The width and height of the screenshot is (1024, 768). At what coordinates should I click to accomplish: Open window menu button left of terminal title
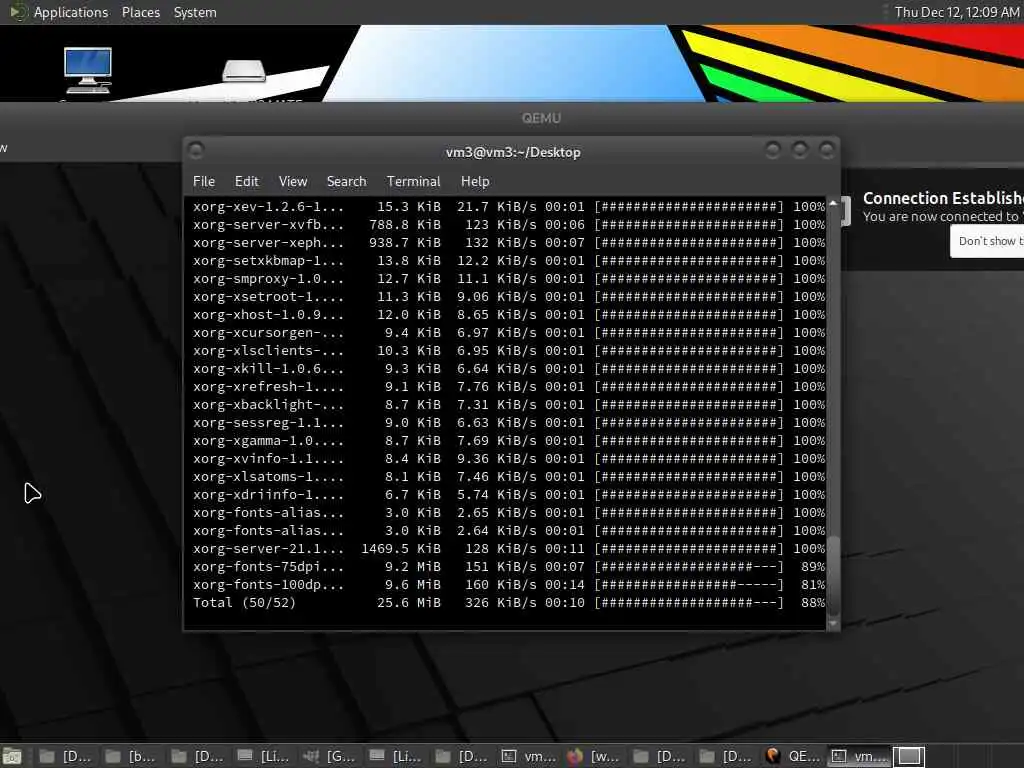pyautogui.click(x=196, y=151)
